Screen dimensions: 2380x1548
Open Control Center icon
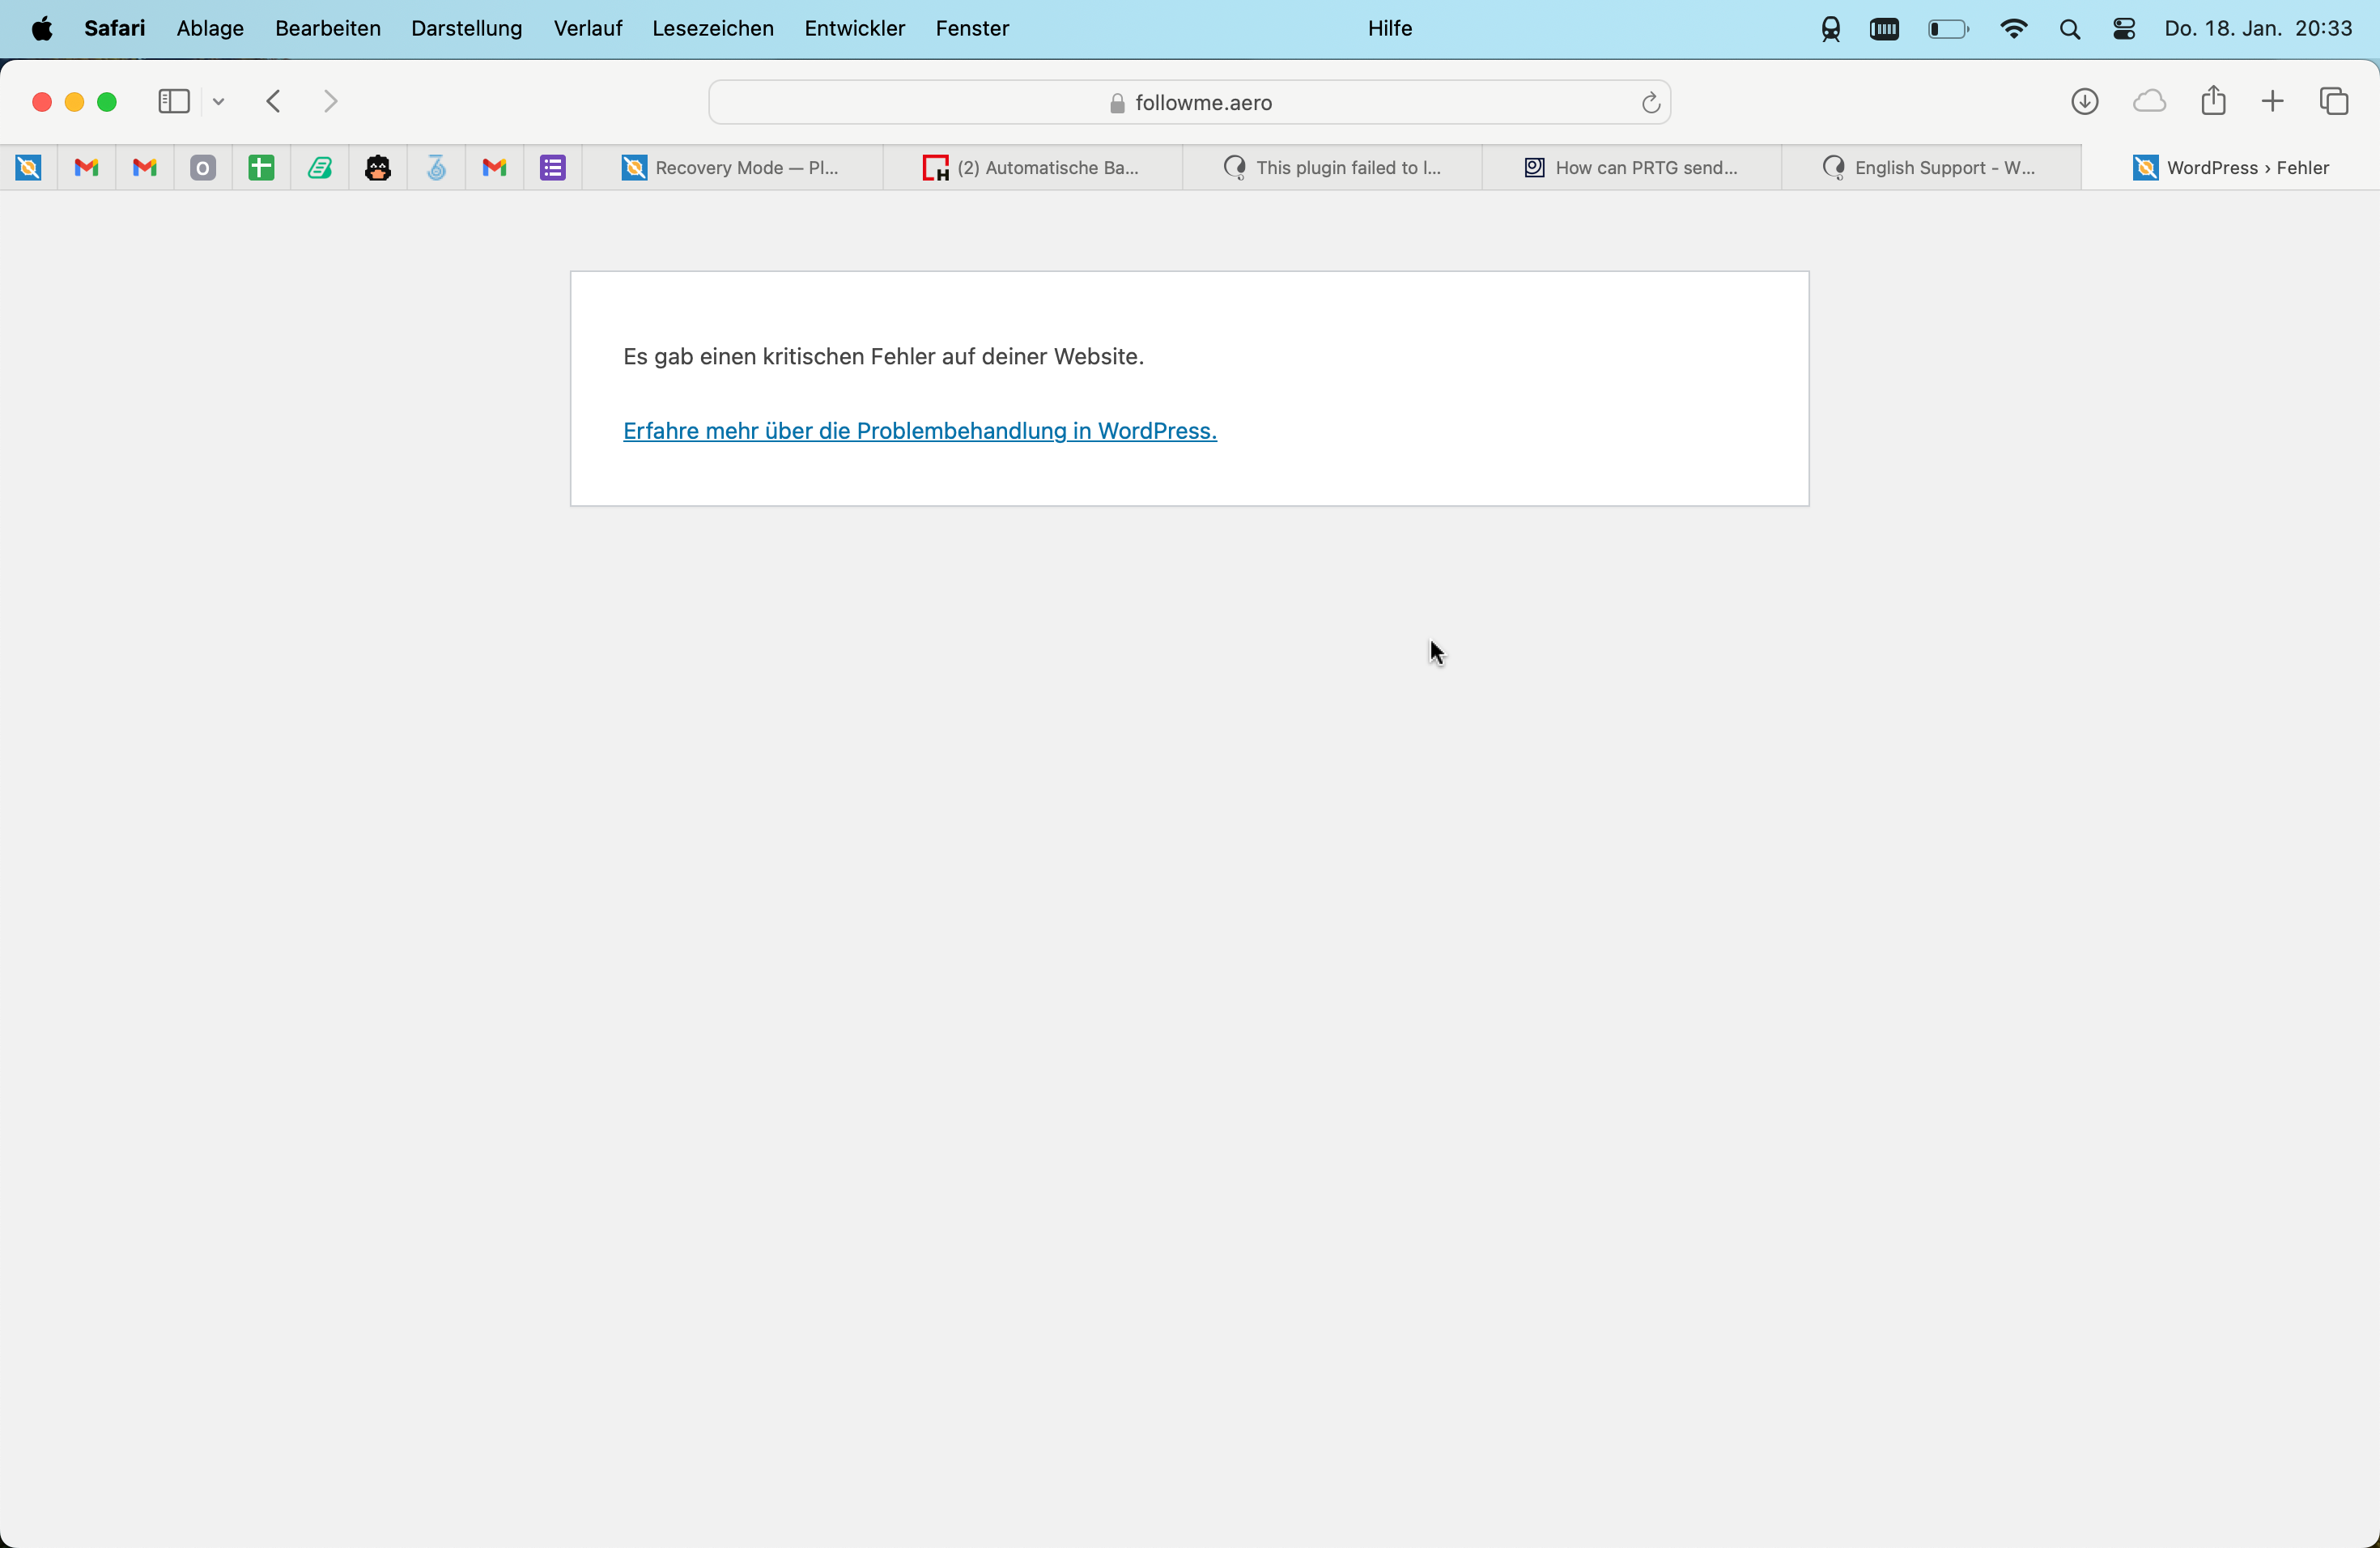coord(2125,30)
